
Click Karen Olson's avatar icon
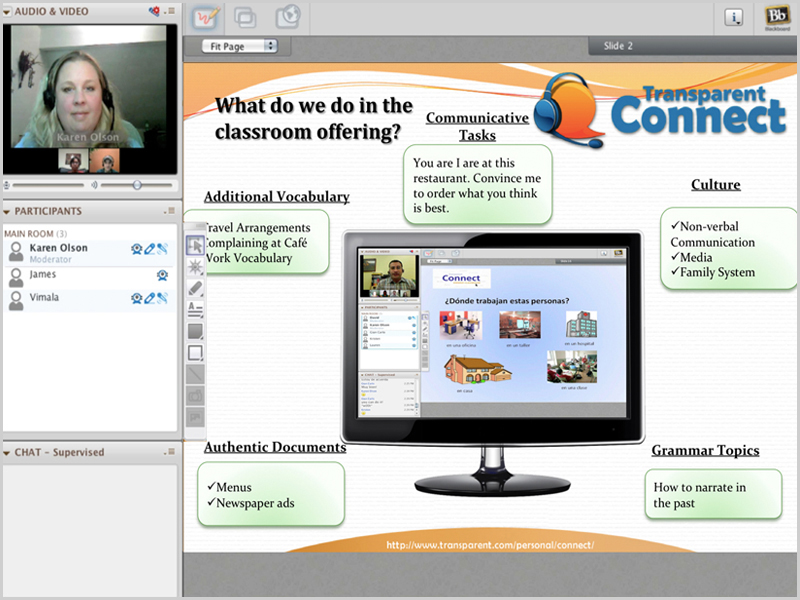(x=16, y=252)
